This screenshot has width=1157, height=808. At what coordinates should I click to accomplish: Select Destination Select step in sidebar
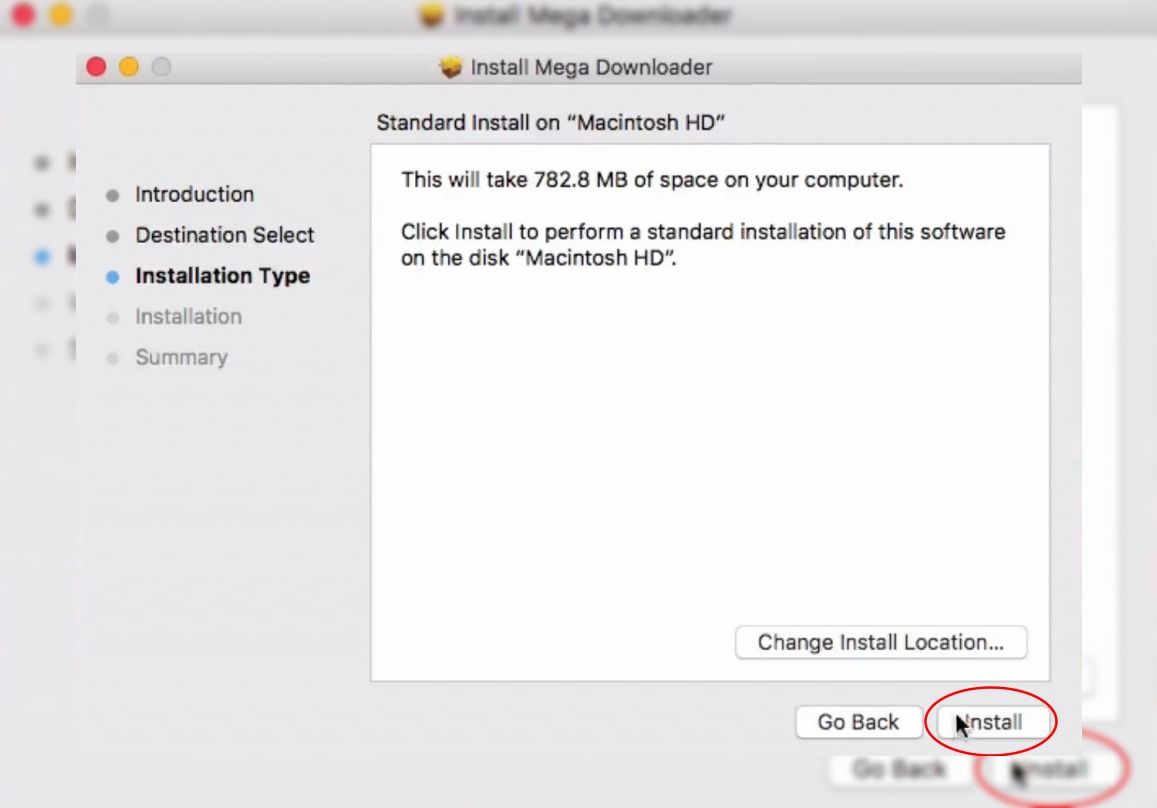click(224, 235)
